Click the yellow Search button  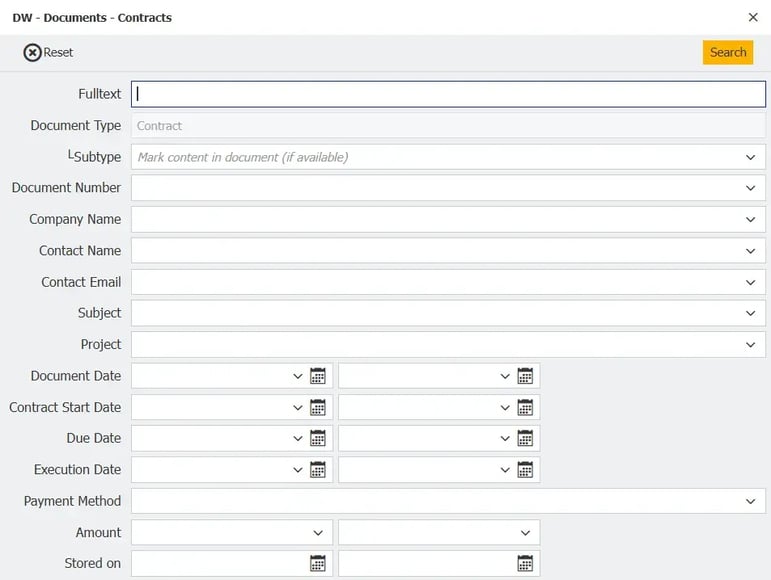point(728,53)
